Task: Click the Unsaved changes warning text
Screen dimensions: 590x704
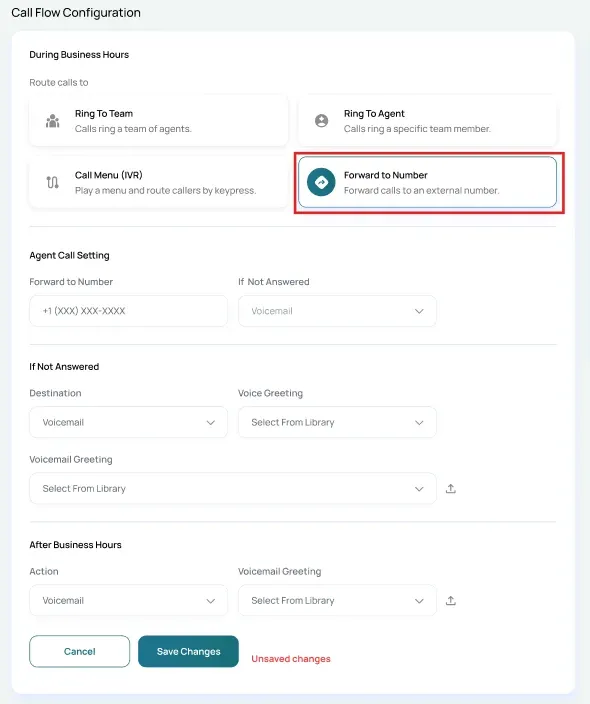Action: click(x=291, y=659)
